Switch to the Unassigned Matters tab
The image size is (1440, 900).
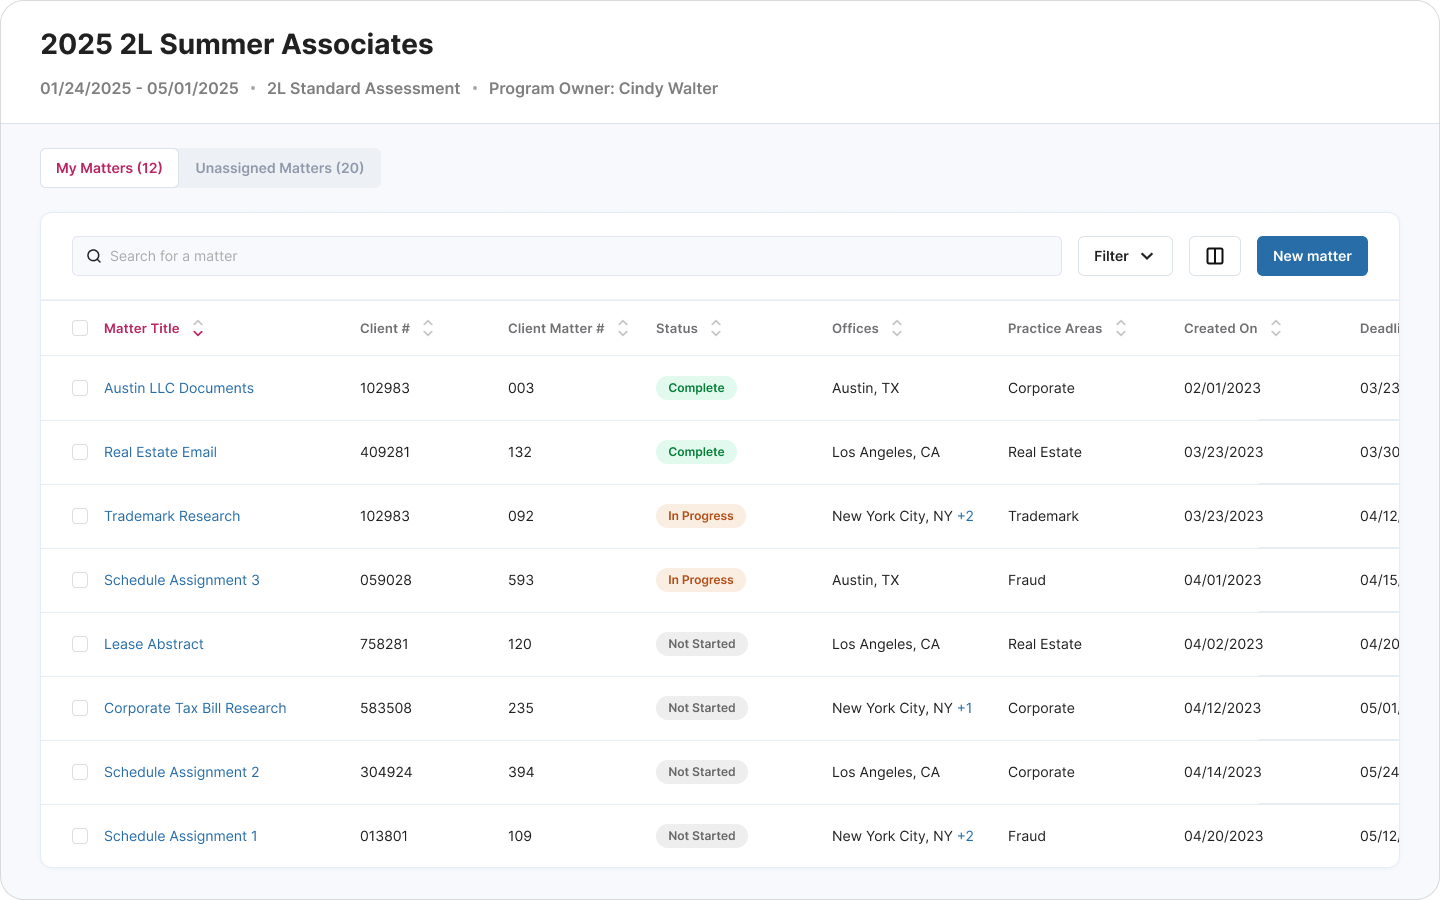pyautogui.click(x=279, y=168)
